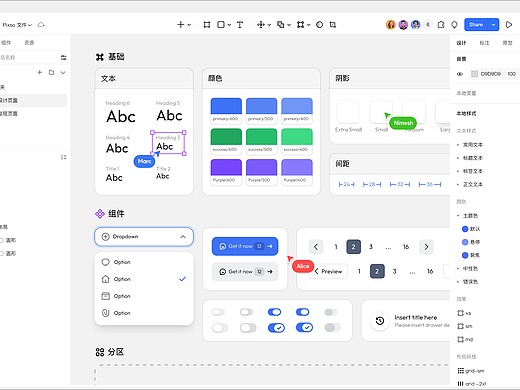Click the lightbulb tips icon

click(x=454, y=25)
